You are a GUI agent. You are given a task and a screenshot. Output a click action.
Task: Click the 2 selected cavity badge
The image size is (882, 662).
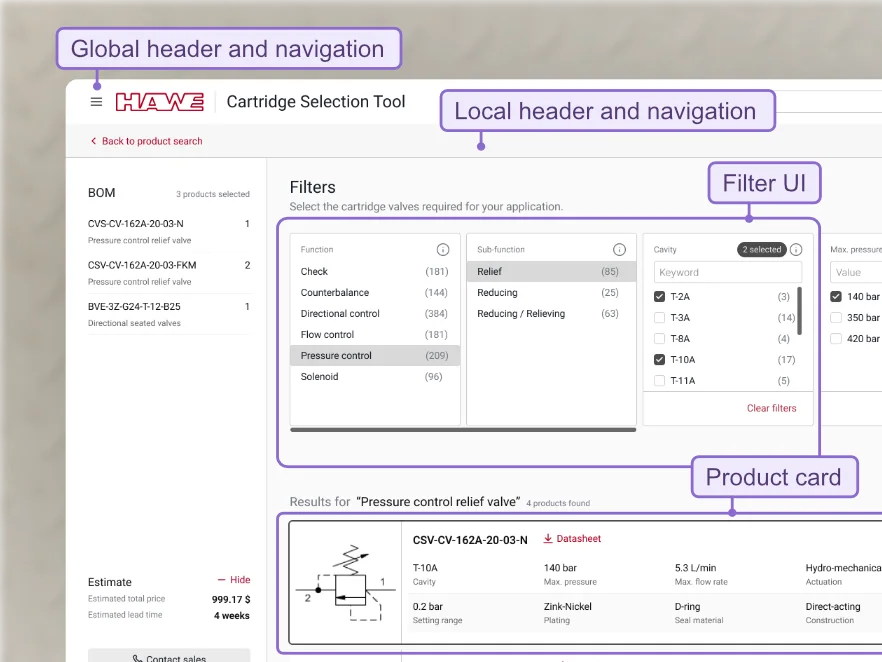coord(762,249)
